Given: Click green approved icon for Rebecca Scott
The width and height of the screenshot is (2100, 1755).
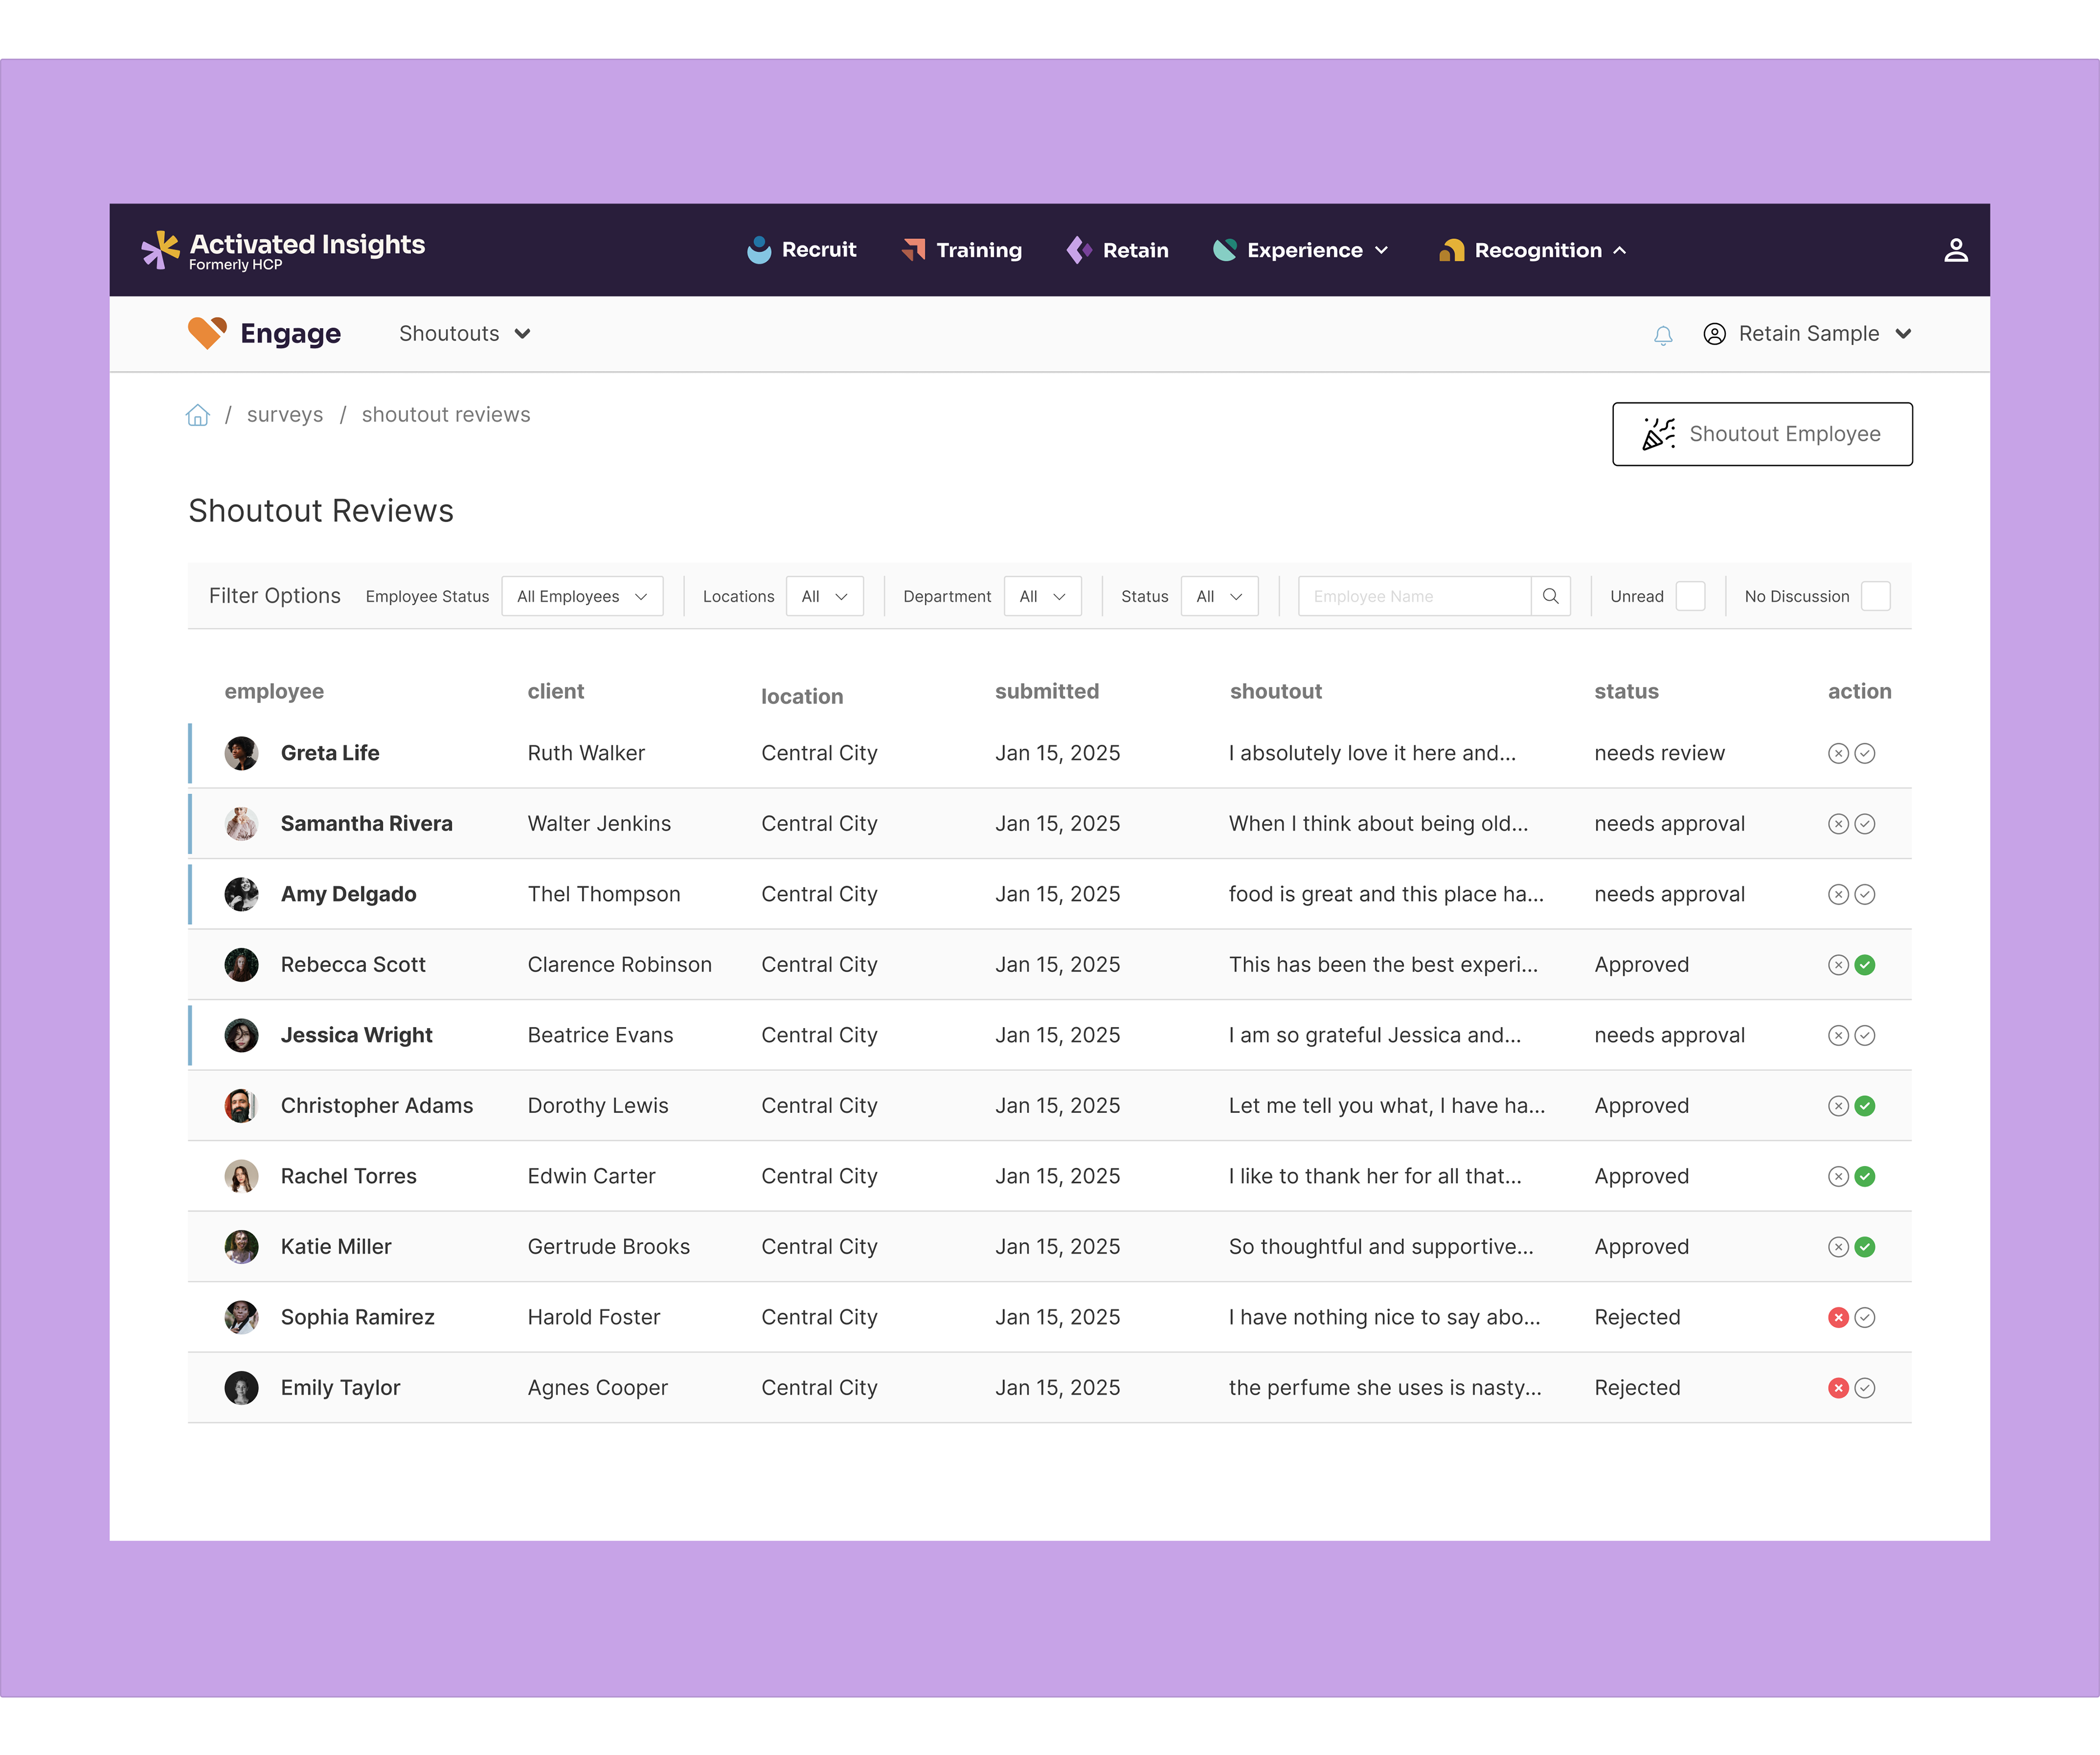Looking at the screenshot, I should click(1865, 965).
